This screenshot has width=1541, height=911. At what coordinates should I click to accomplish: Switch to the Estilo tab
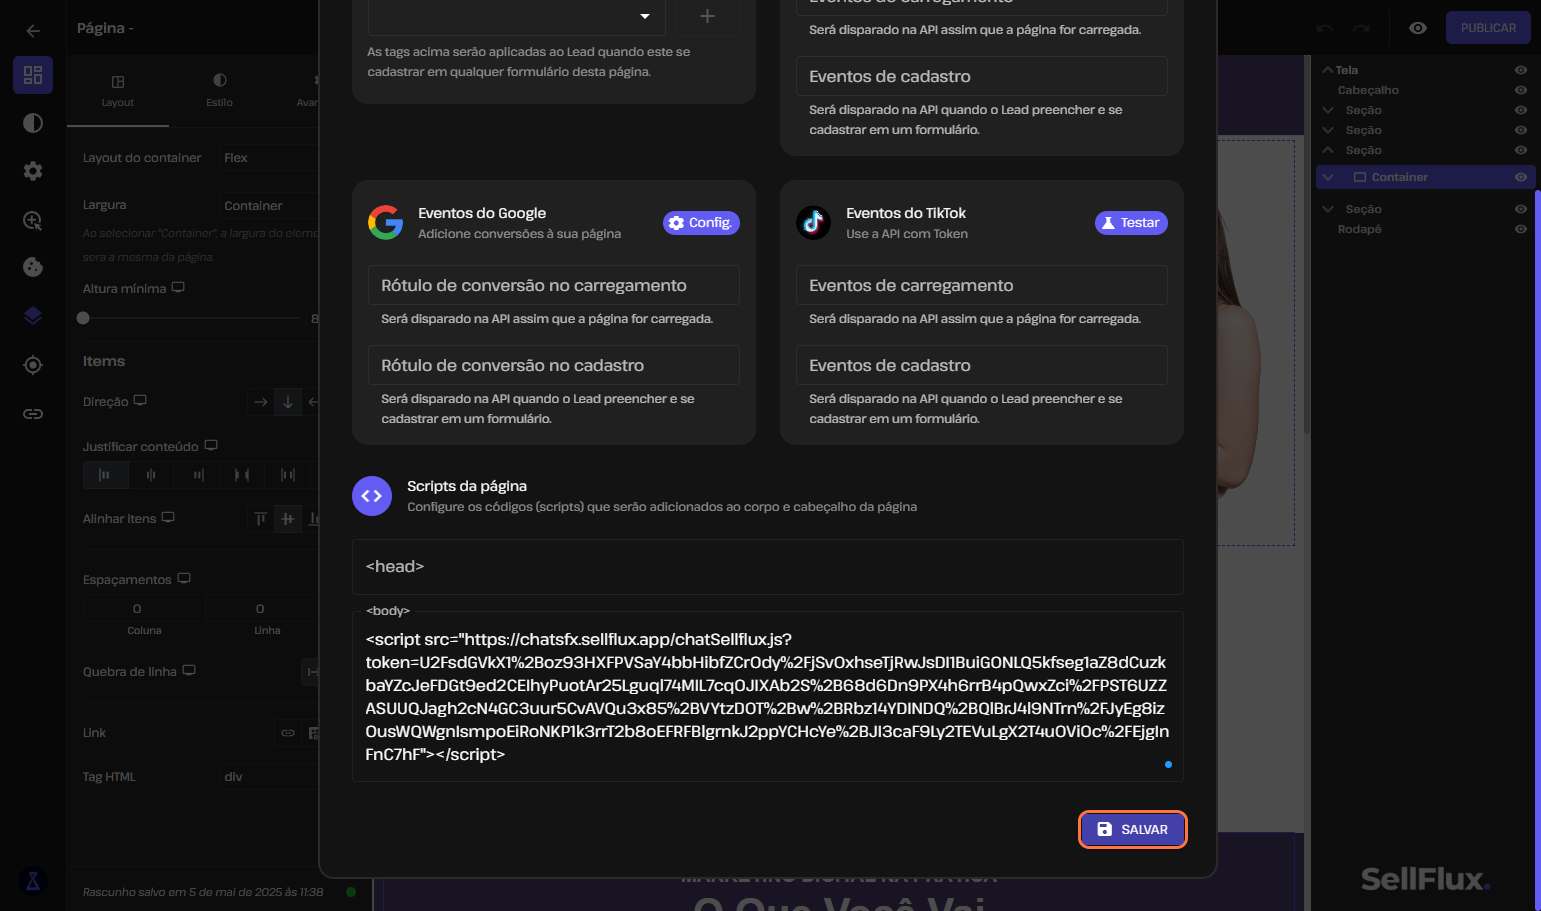pos(219,90)
